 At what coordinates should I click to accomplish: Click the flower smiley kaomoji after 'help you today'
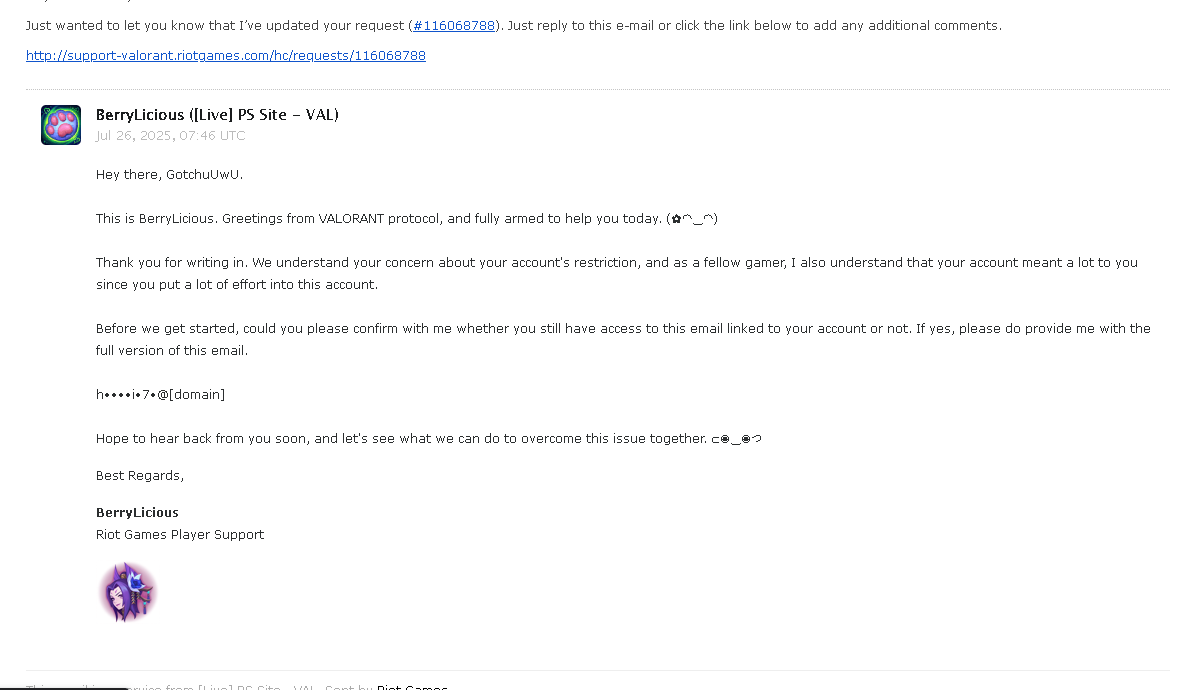tap(693, 219)
